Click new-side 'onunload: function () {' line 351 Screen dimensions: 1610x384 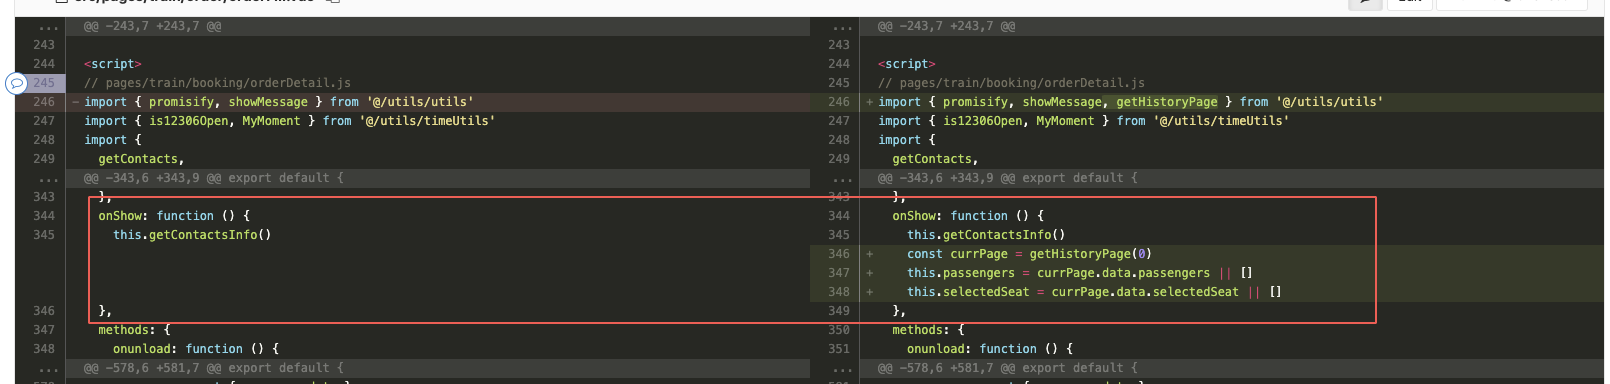990,349
